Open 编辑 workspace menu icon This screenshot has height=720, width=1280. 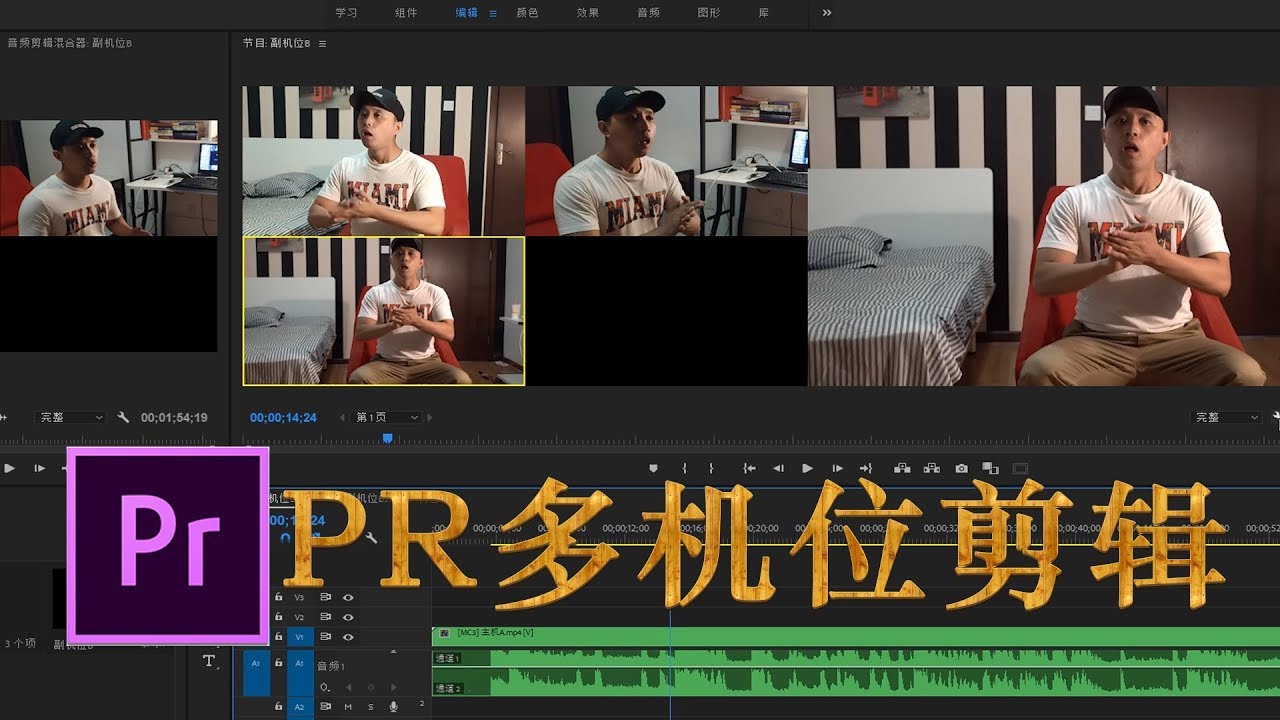pyautogui.click(x=493, y=13)
